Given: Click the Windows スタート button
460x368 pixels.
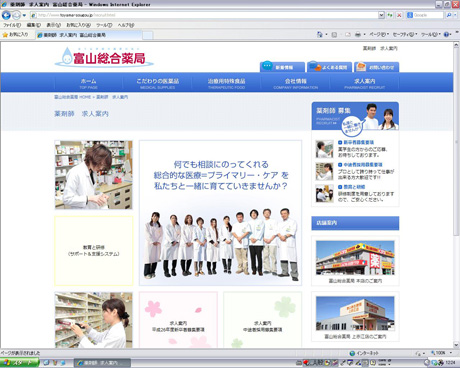Looking at the screenshot, I should coord(19,363).
